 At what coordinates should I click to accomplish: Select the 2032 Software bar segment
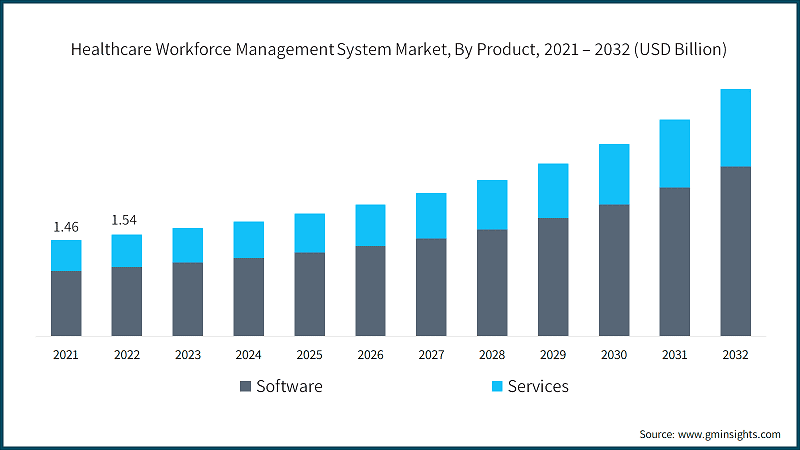pyautogui.click(x=735, y=251)
